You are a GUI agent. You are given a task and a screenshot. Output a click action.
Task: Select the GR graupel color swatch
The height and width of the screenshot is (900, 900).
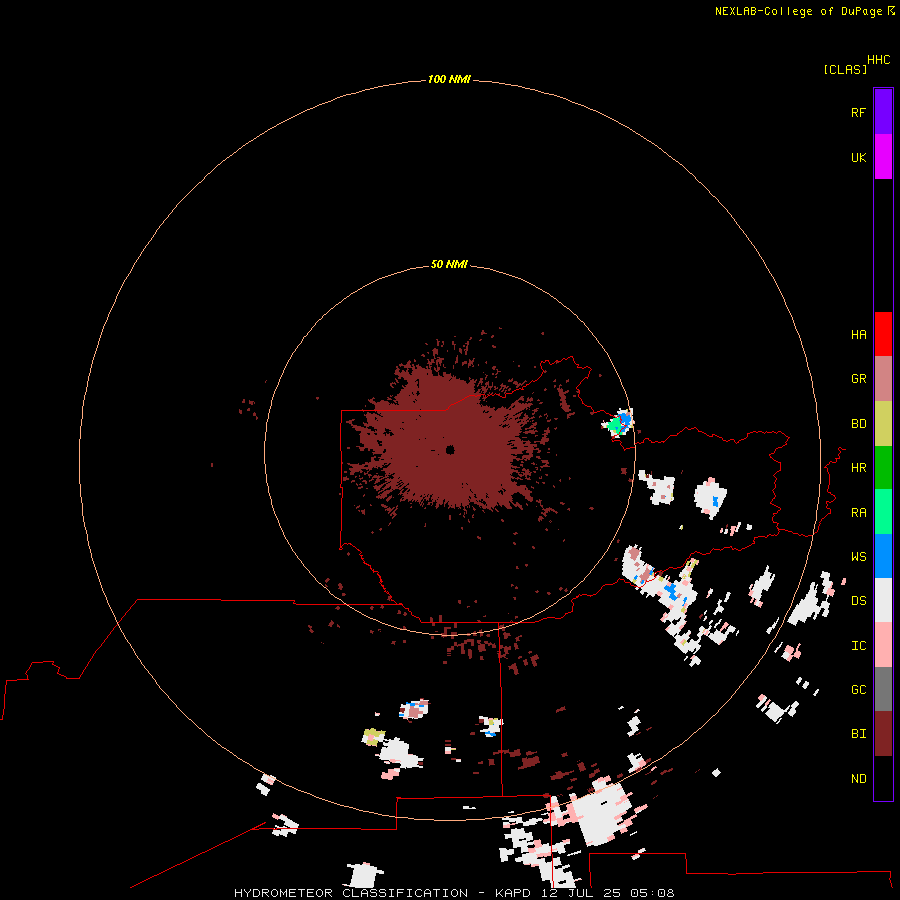(883, 379)
